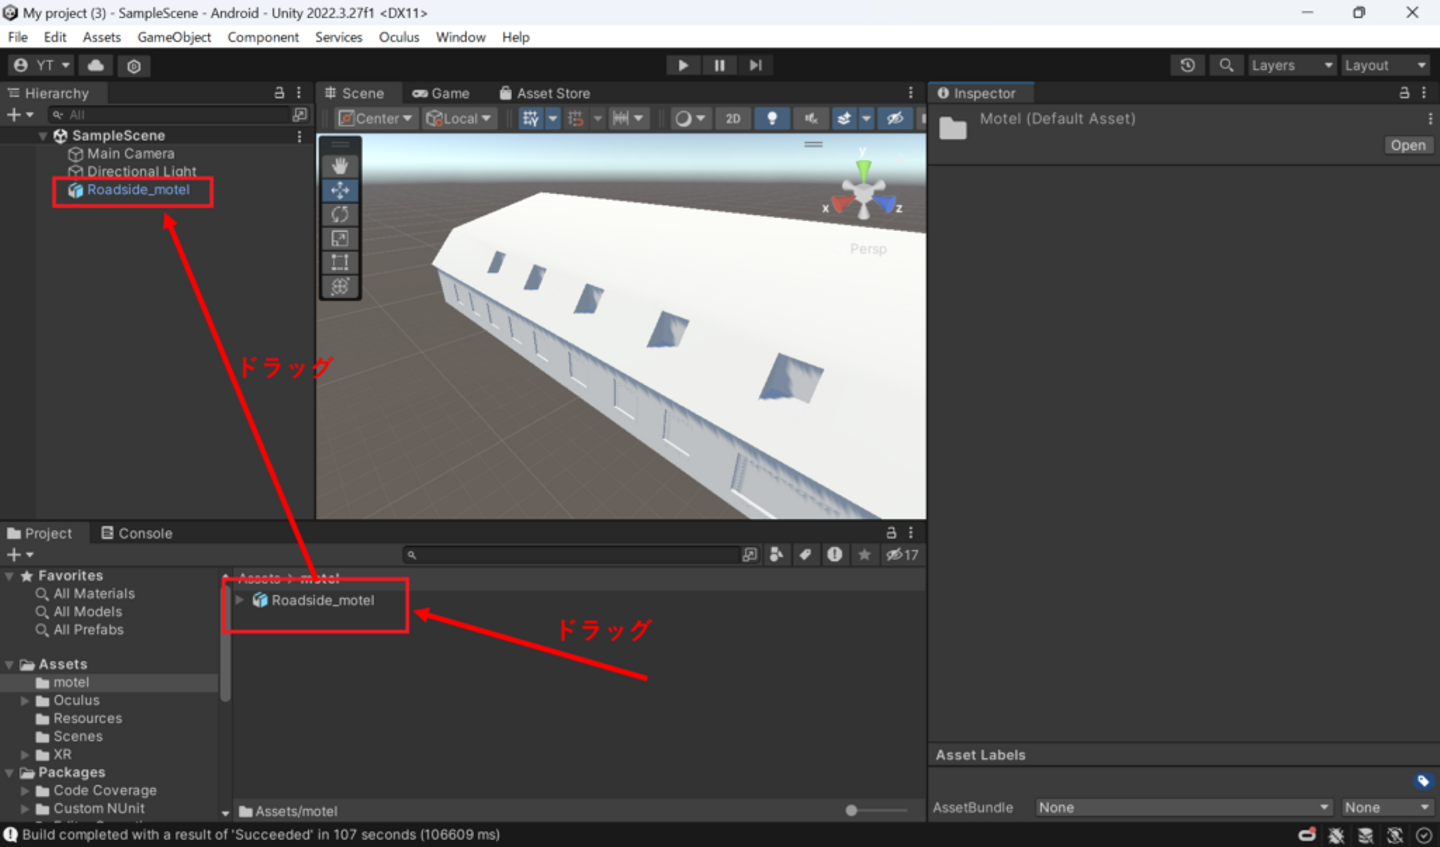This screenshot has width=1440, height=847.
Task: Expand Roadside_motel asset in Project panel
Action: 240,600
